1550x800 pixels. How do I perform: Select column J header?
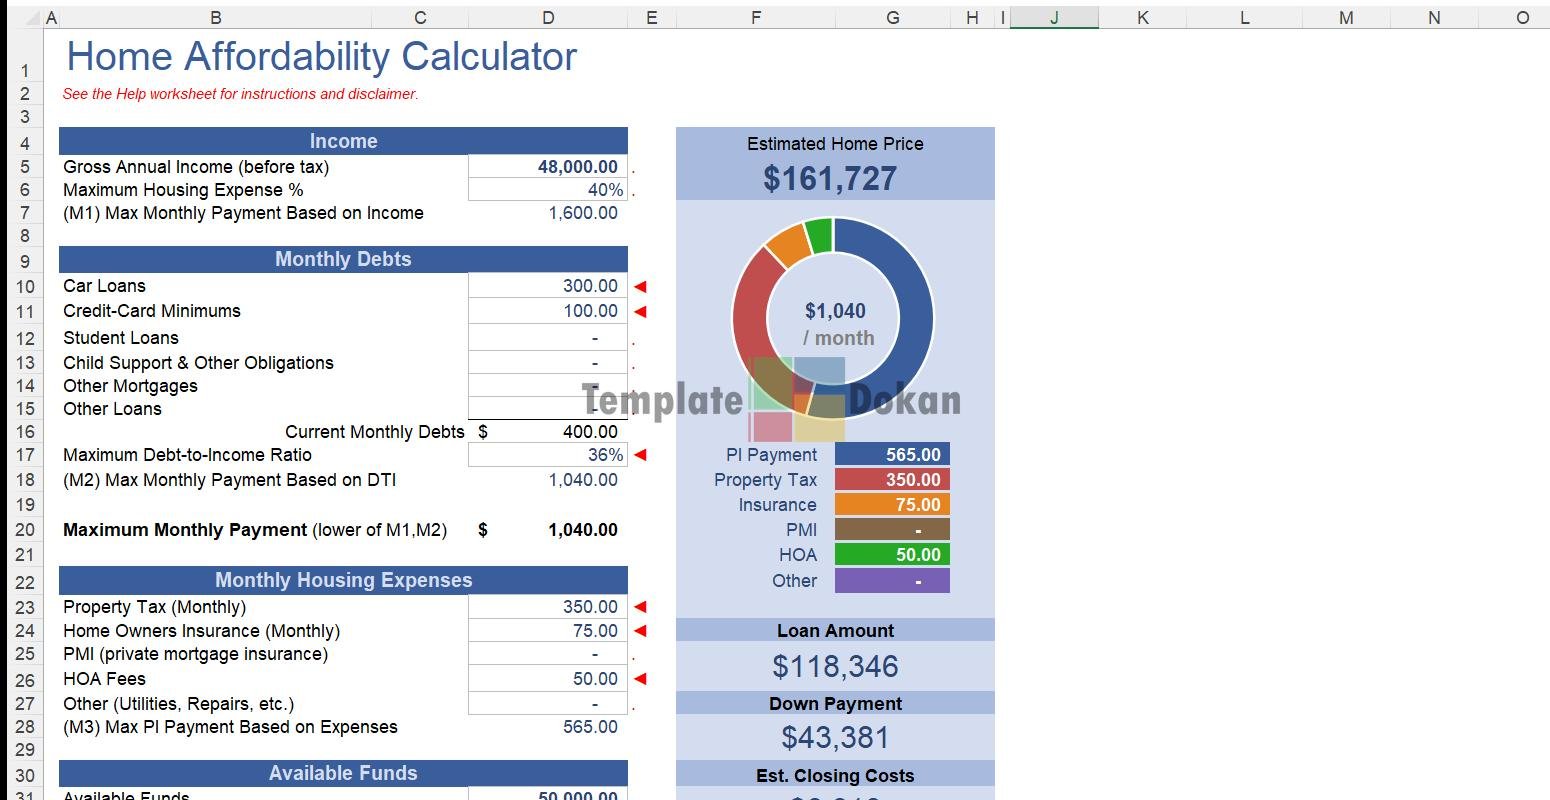pyautogui.click(x=1054, y=17)
